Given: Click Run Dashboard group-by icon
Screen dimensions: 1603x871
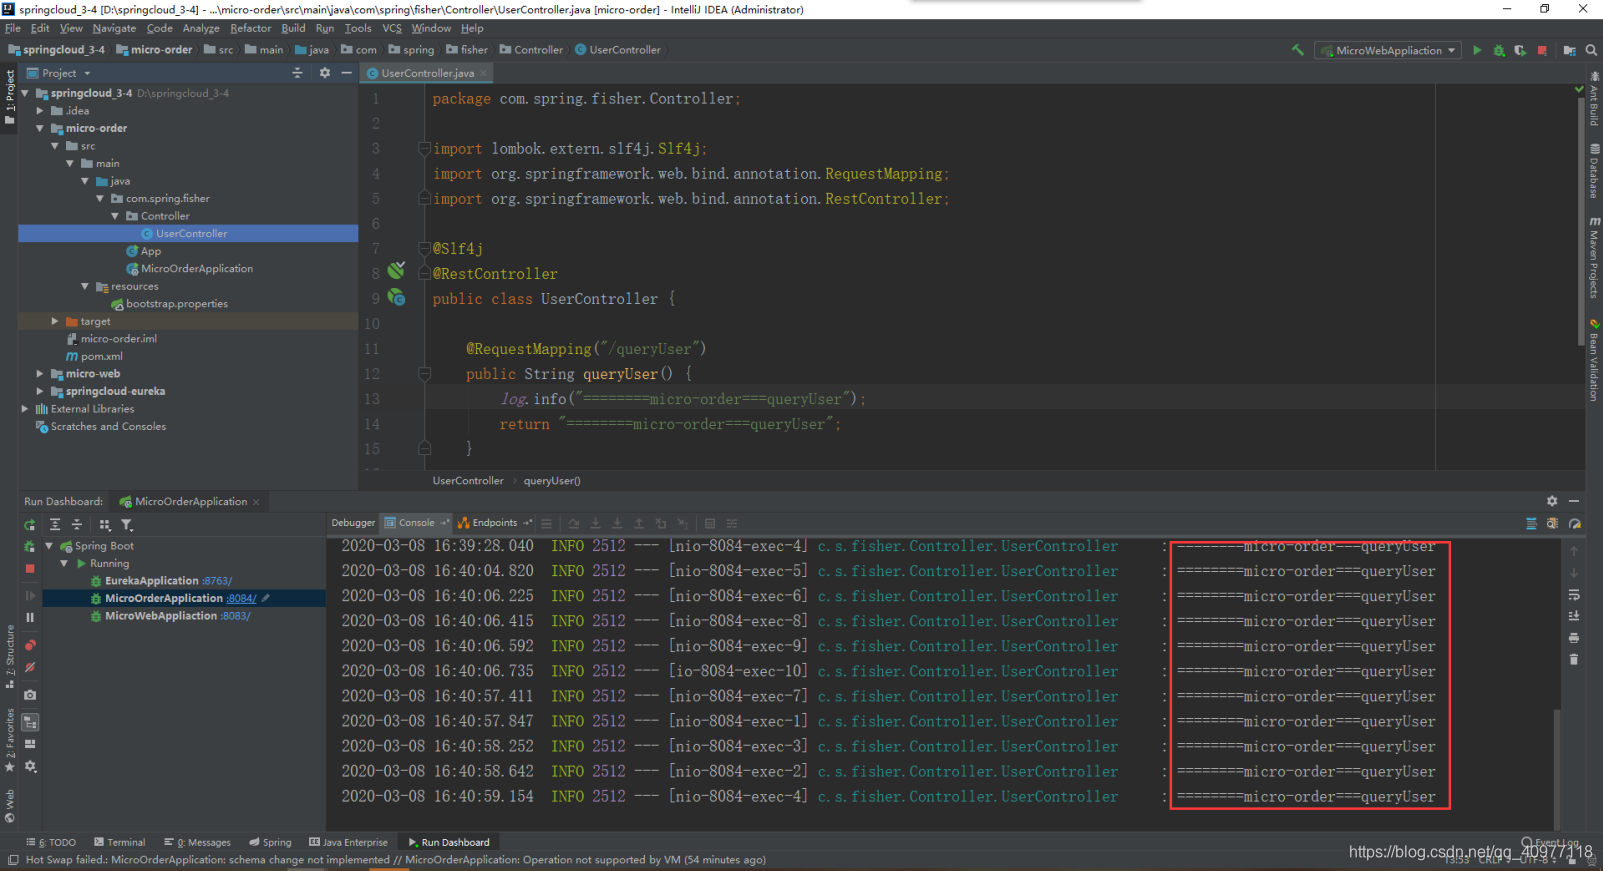Looking at the screenshot, I should [x=105, y=525].
